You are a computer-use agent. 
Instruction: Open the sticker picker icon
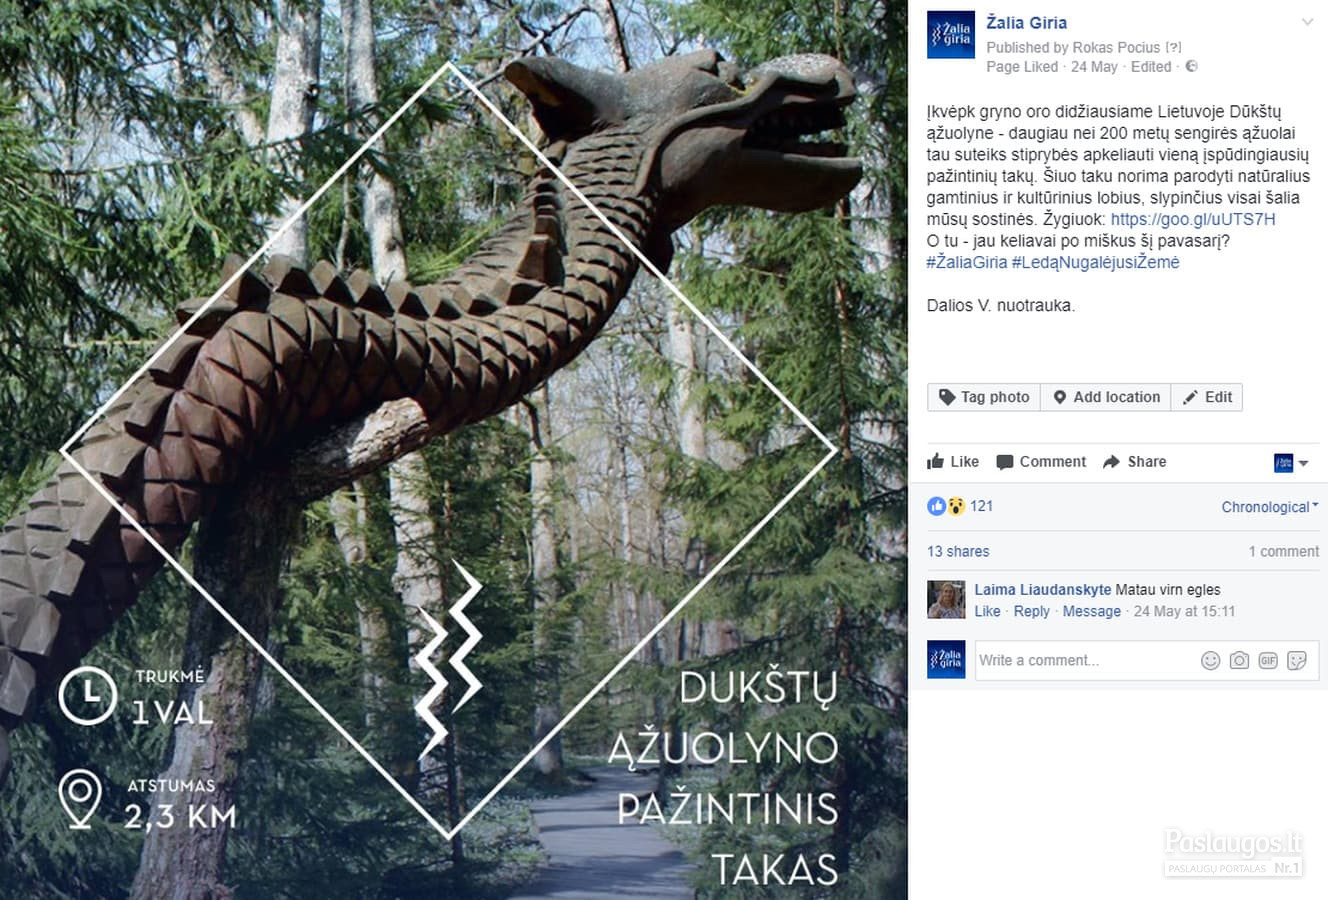click(x=1297, y=661)
